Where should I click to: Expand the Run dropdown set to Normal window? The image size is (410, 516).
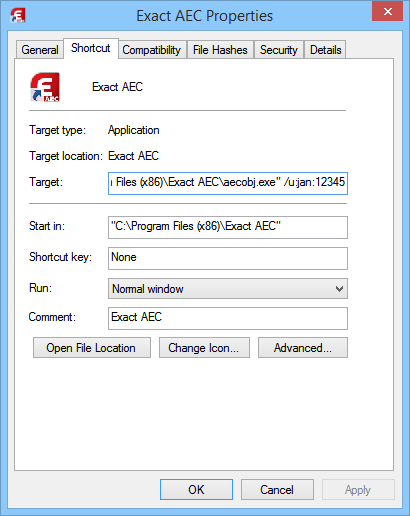(228, 289)
